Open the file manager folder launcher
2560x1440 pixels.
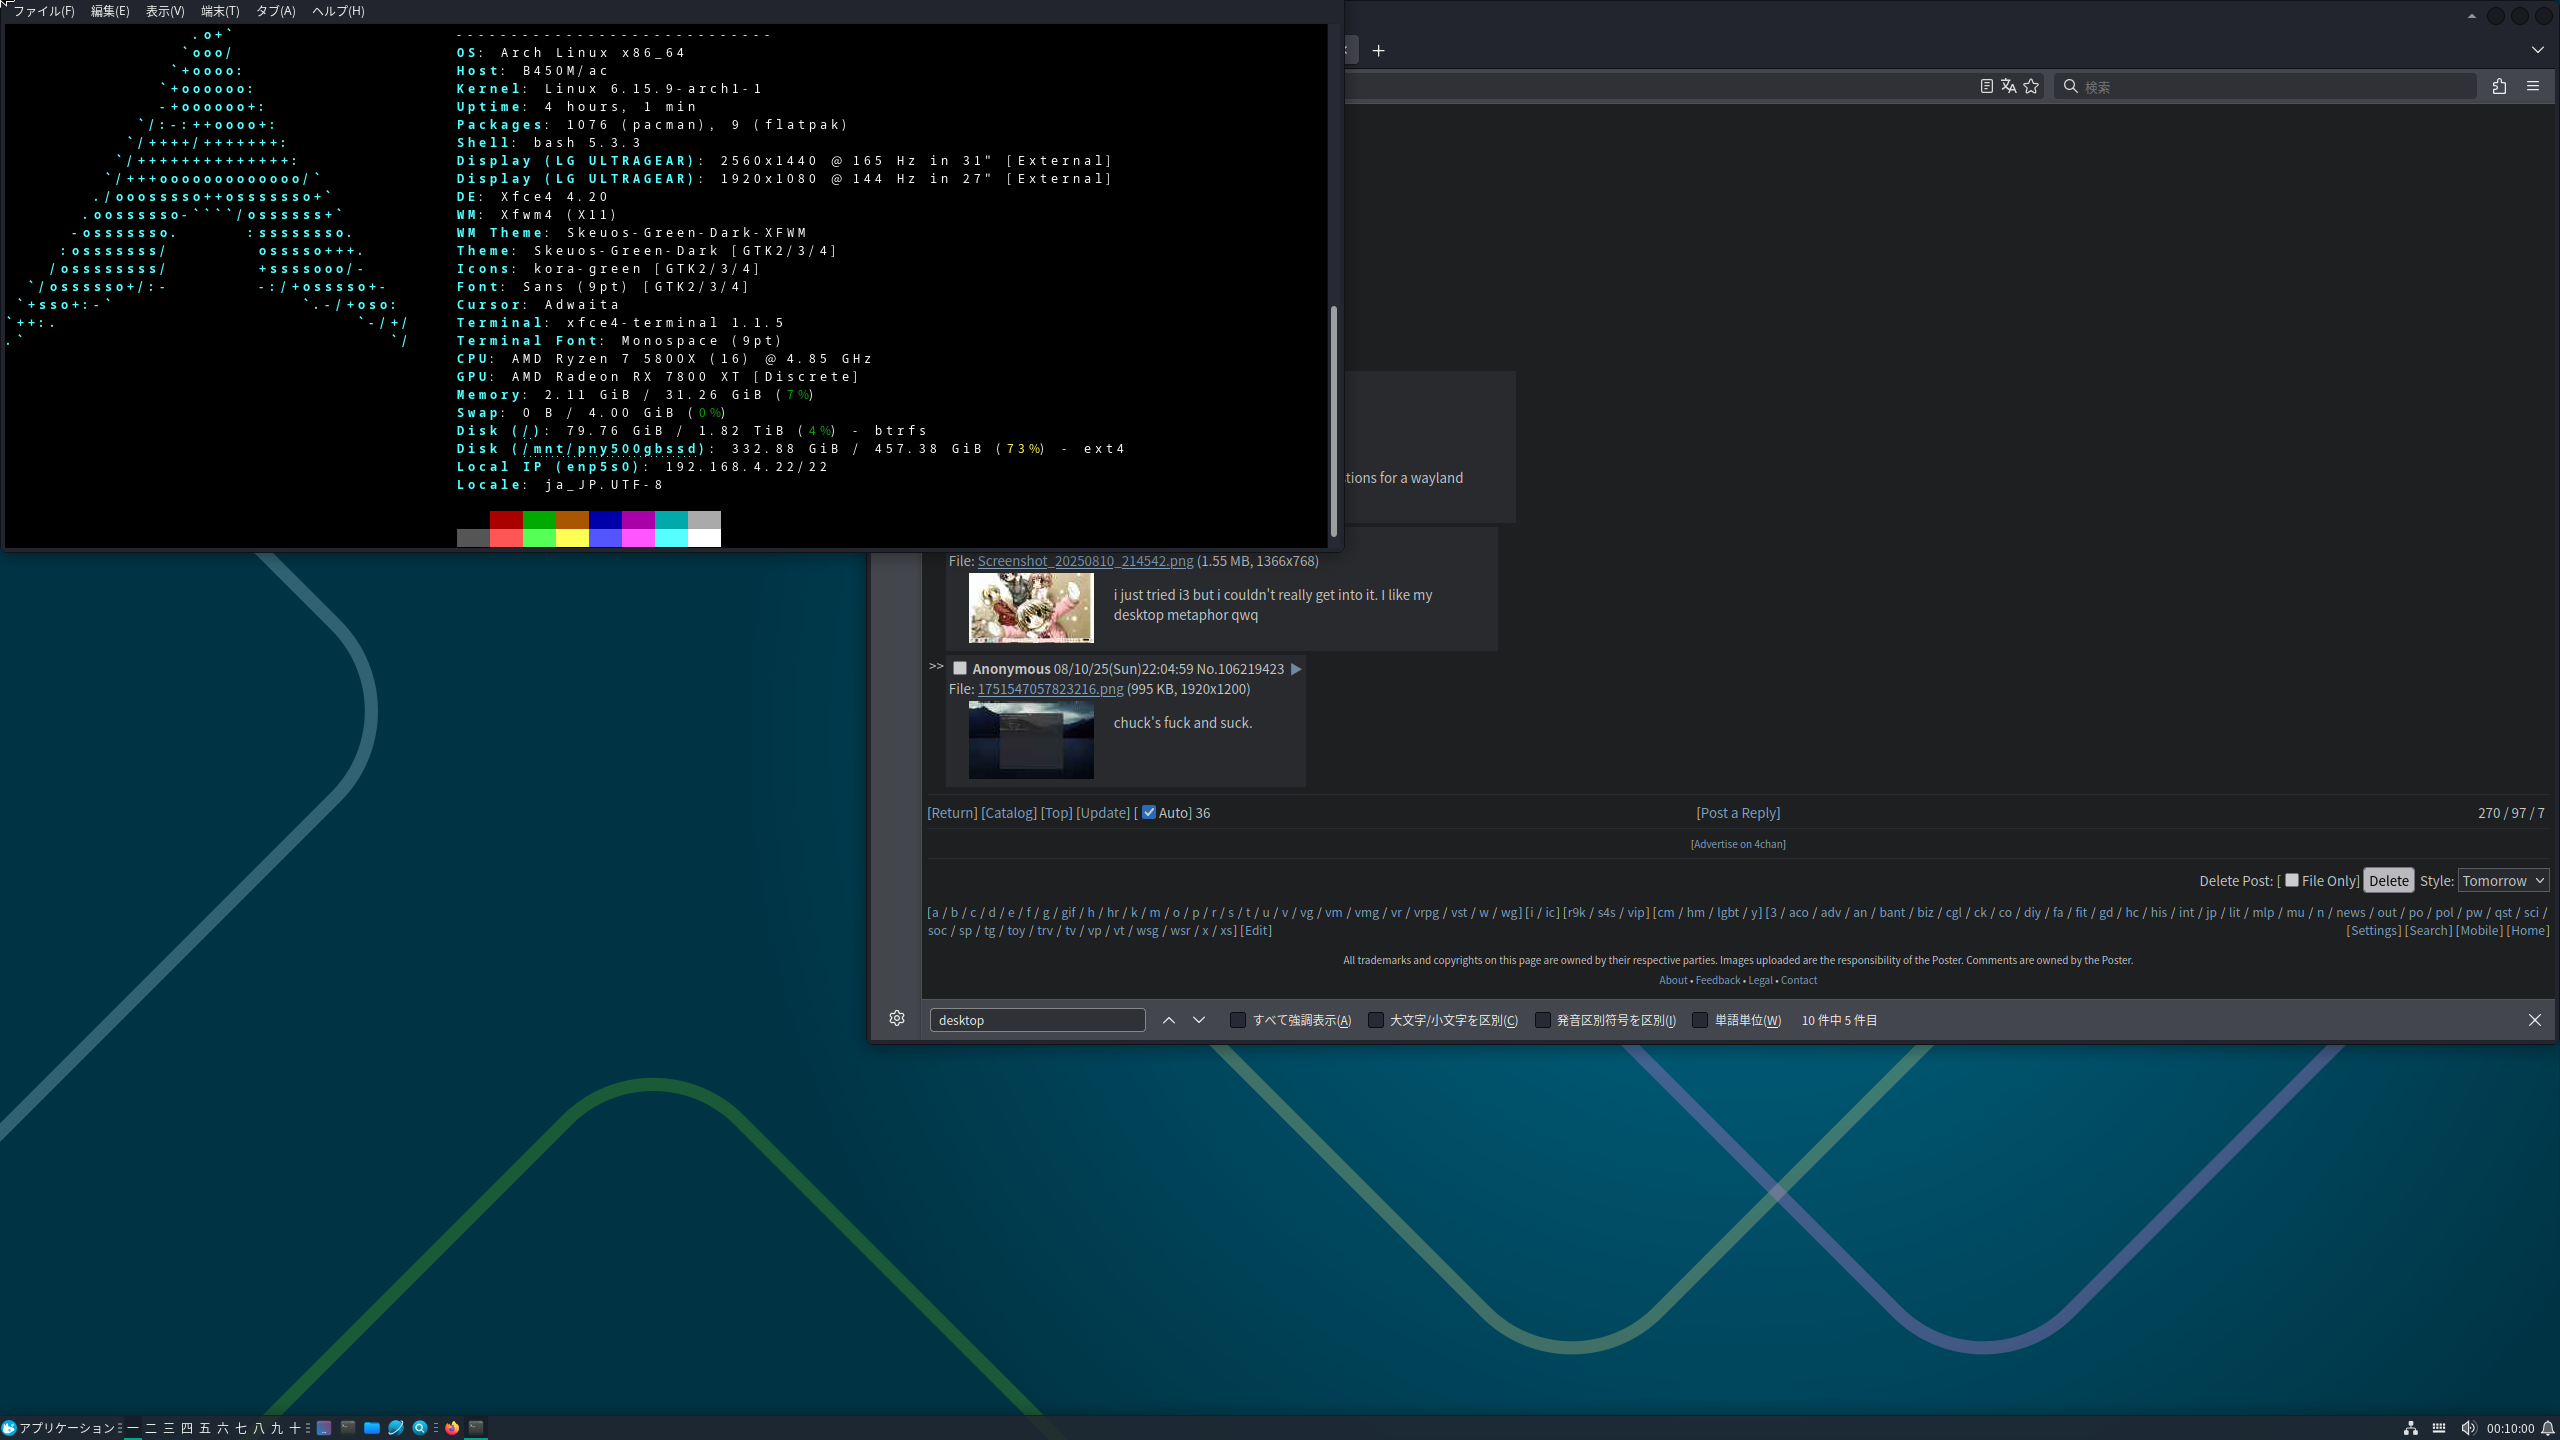click(372, 1428)
